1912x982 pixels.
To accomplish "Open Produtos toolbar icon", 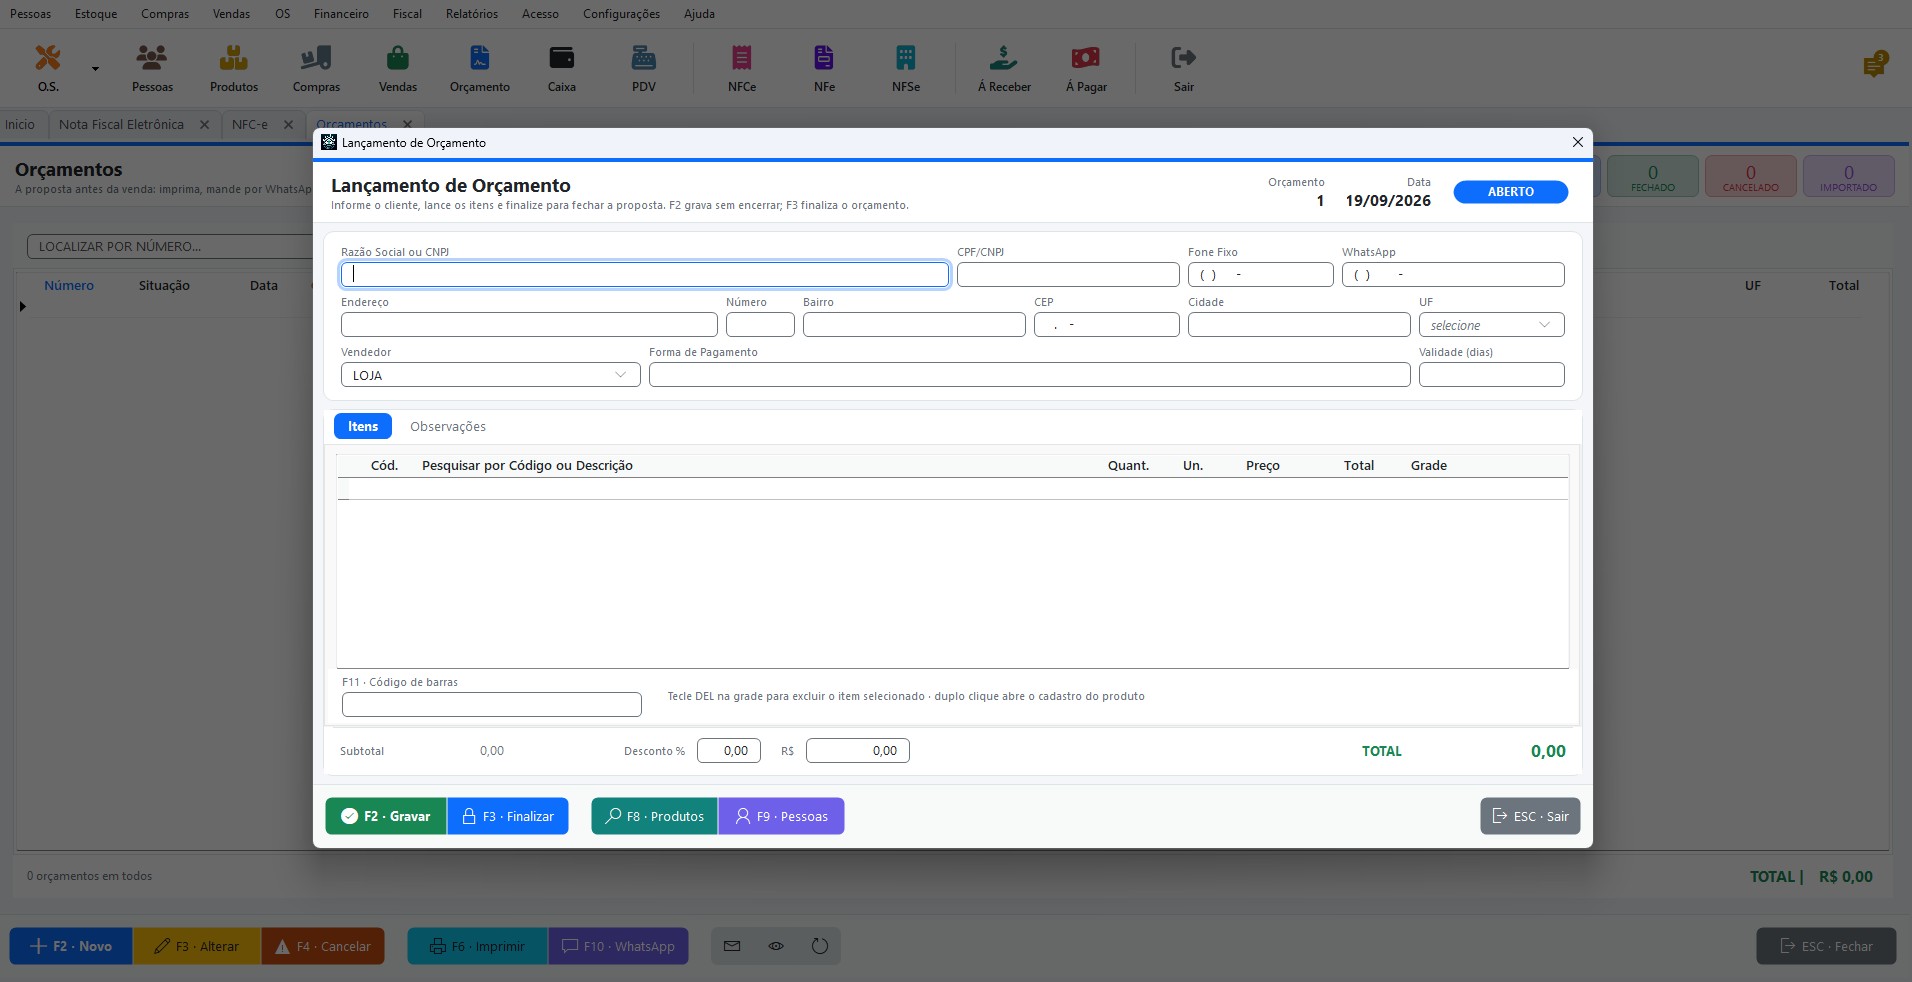I will point(234,67).
